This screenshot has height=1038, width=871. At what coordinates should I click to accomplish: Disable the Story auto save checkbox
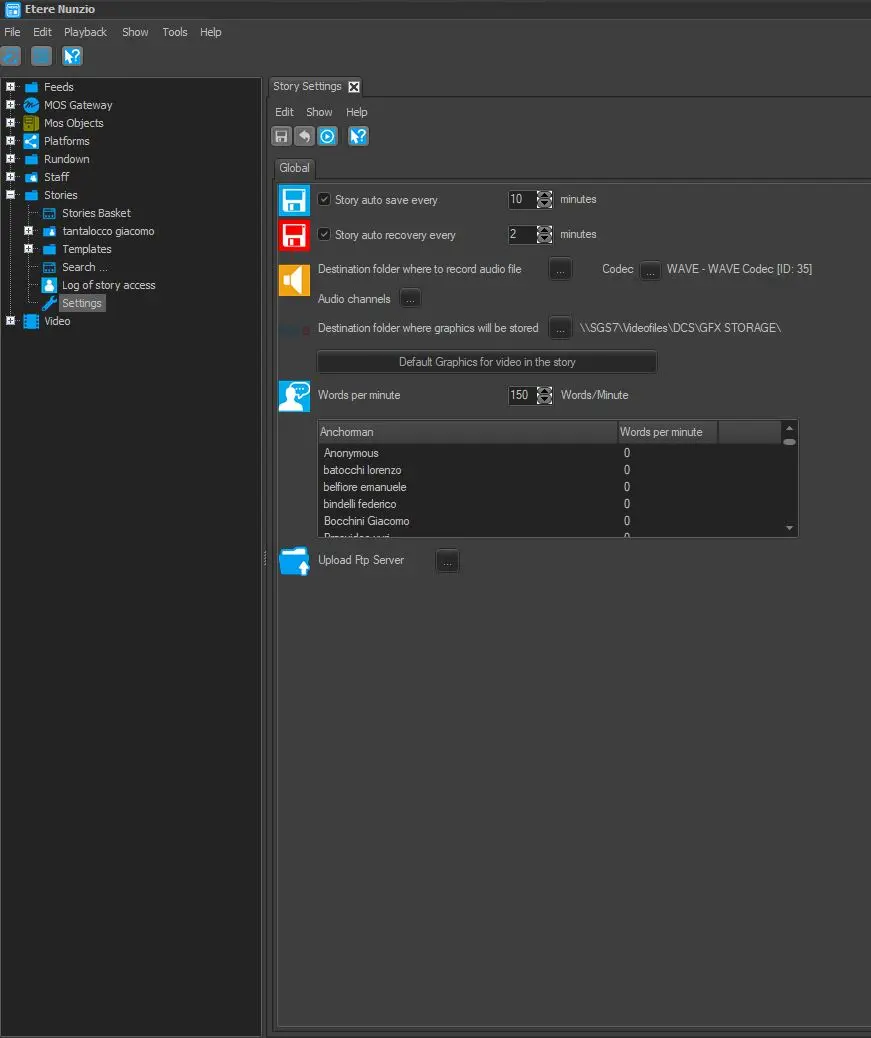click(324, 199)
